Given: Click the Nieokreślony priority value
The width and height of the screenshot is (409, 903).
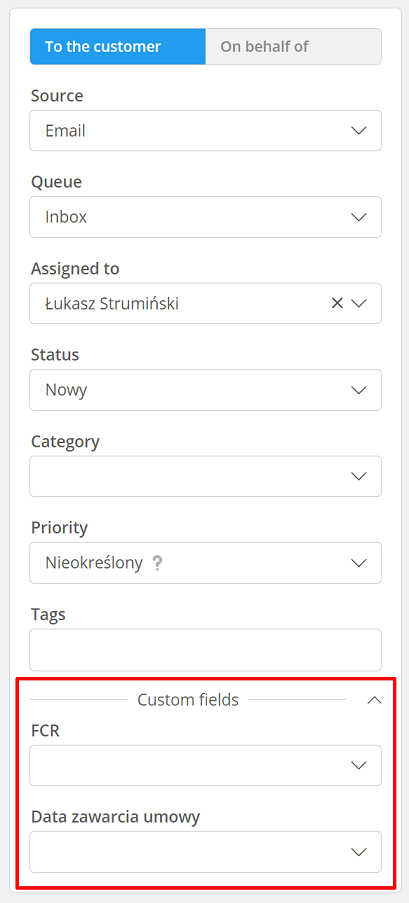Looking at the screenshot, I should [94, 563].
